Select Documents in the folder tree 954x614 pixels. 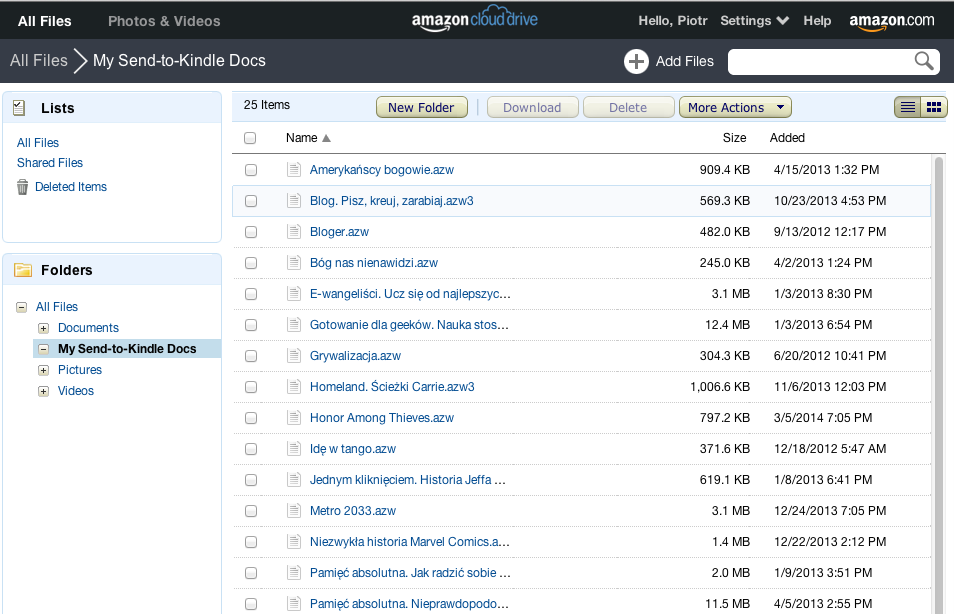(88, 328)
